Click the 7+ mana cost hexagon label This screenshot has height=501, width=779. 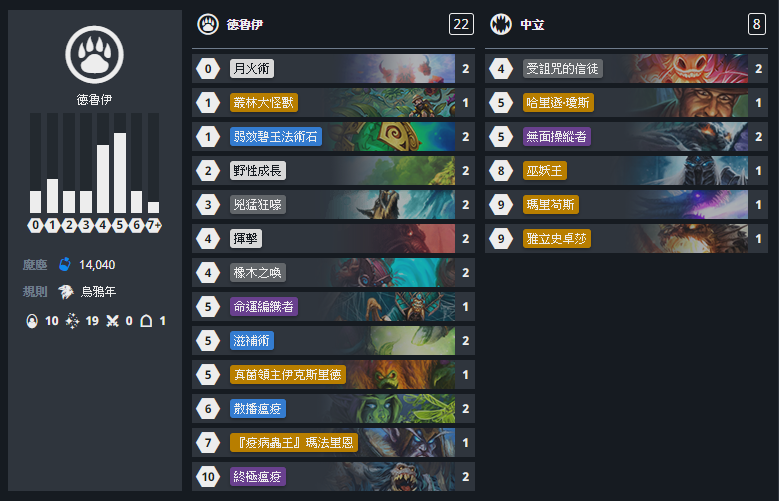tap(154, 225)
